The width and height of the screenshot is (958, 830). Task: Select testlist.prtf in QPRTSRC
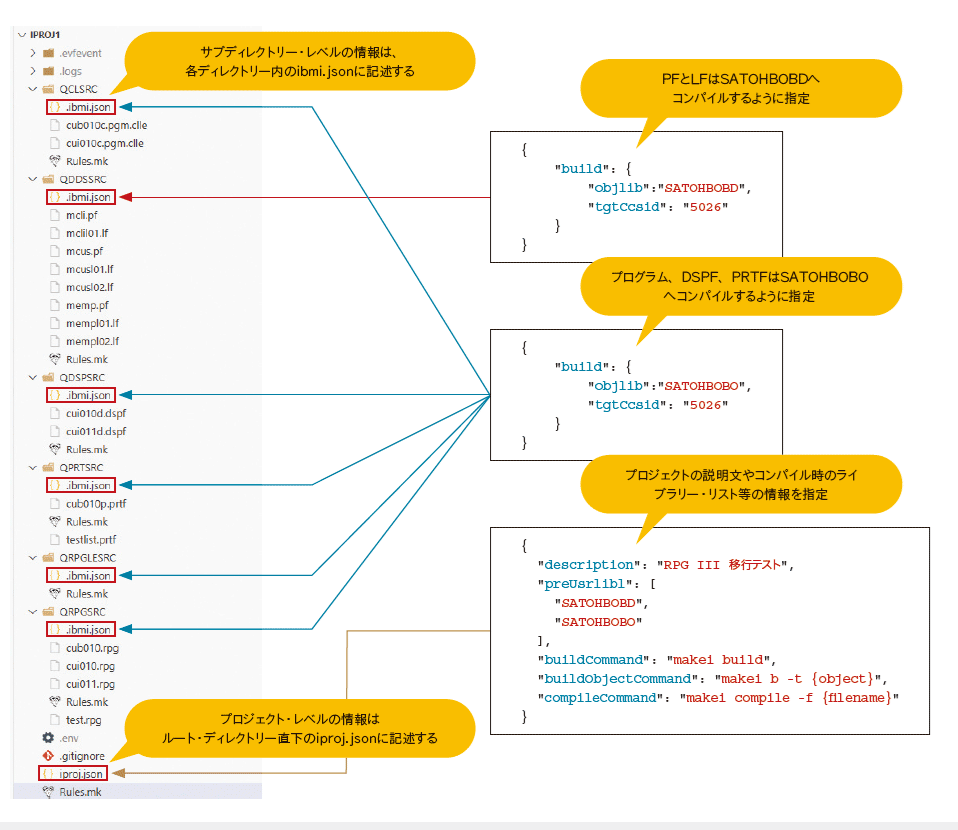91,539
